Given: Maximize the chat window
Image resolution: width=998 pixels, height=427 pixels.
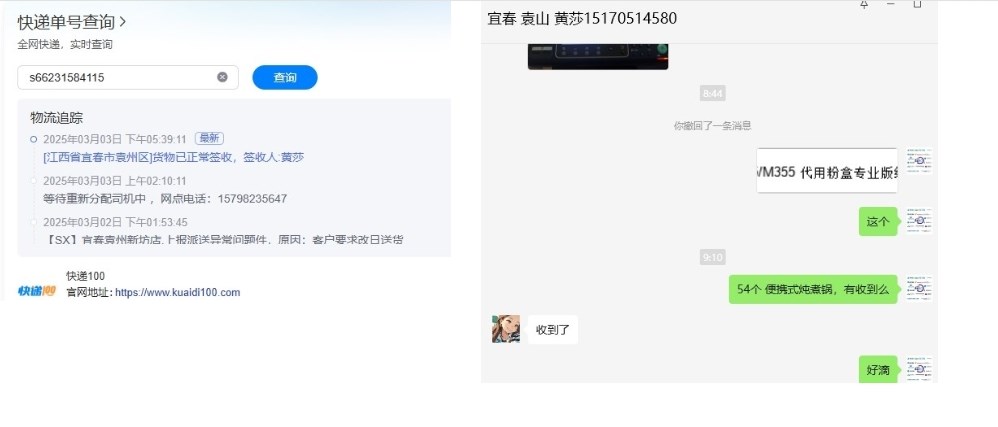Looking at the screenshot, I should point(917,4).
